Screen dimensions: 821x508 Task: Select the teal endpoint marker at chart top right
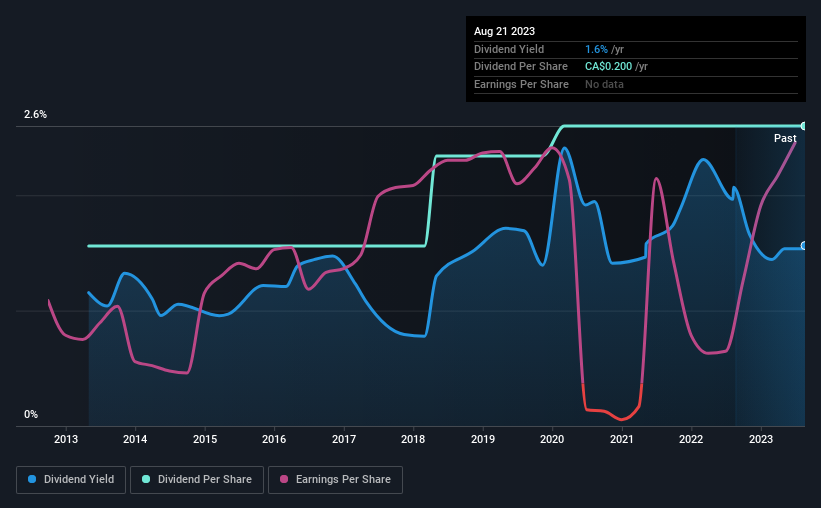pos(804,126)
